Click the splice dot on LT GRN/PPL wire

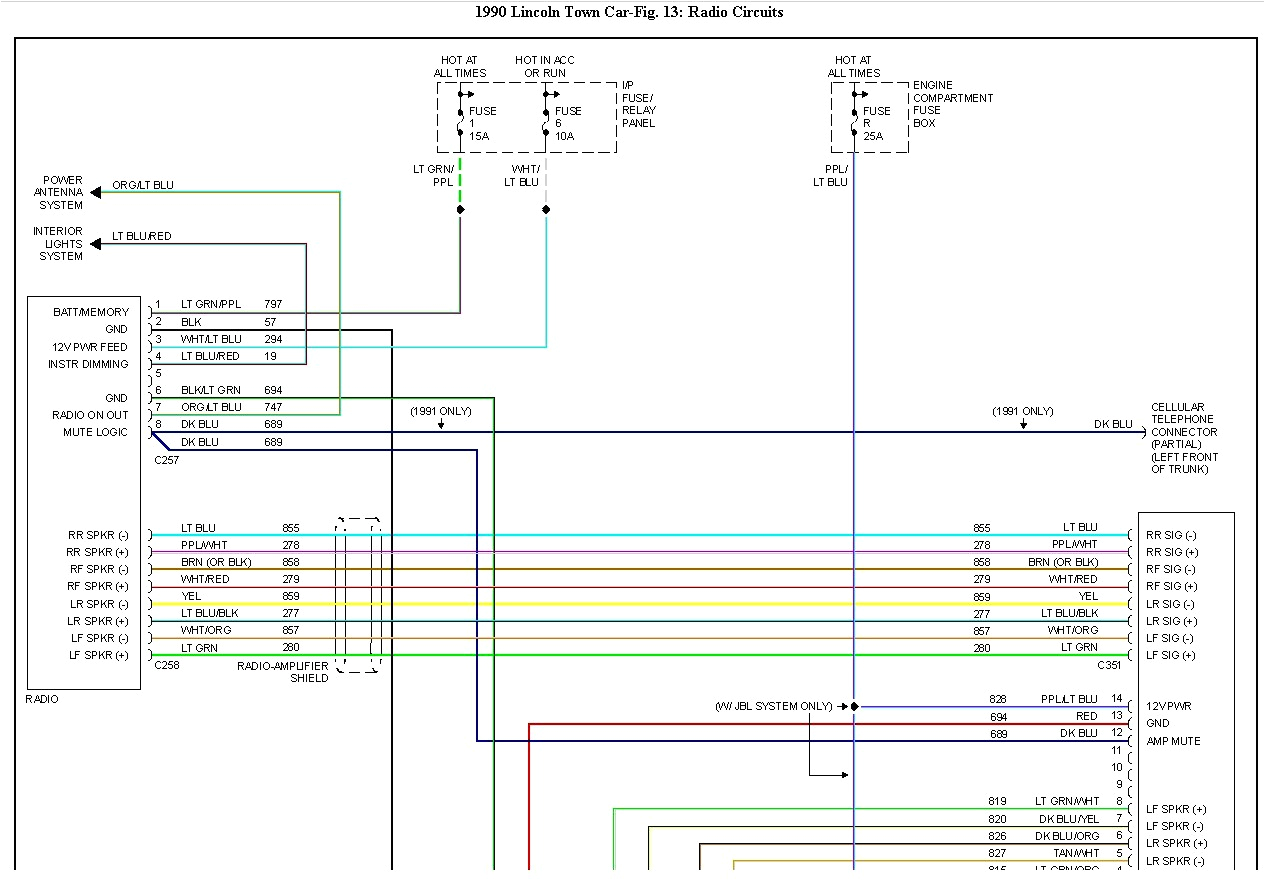click(461, 209)
